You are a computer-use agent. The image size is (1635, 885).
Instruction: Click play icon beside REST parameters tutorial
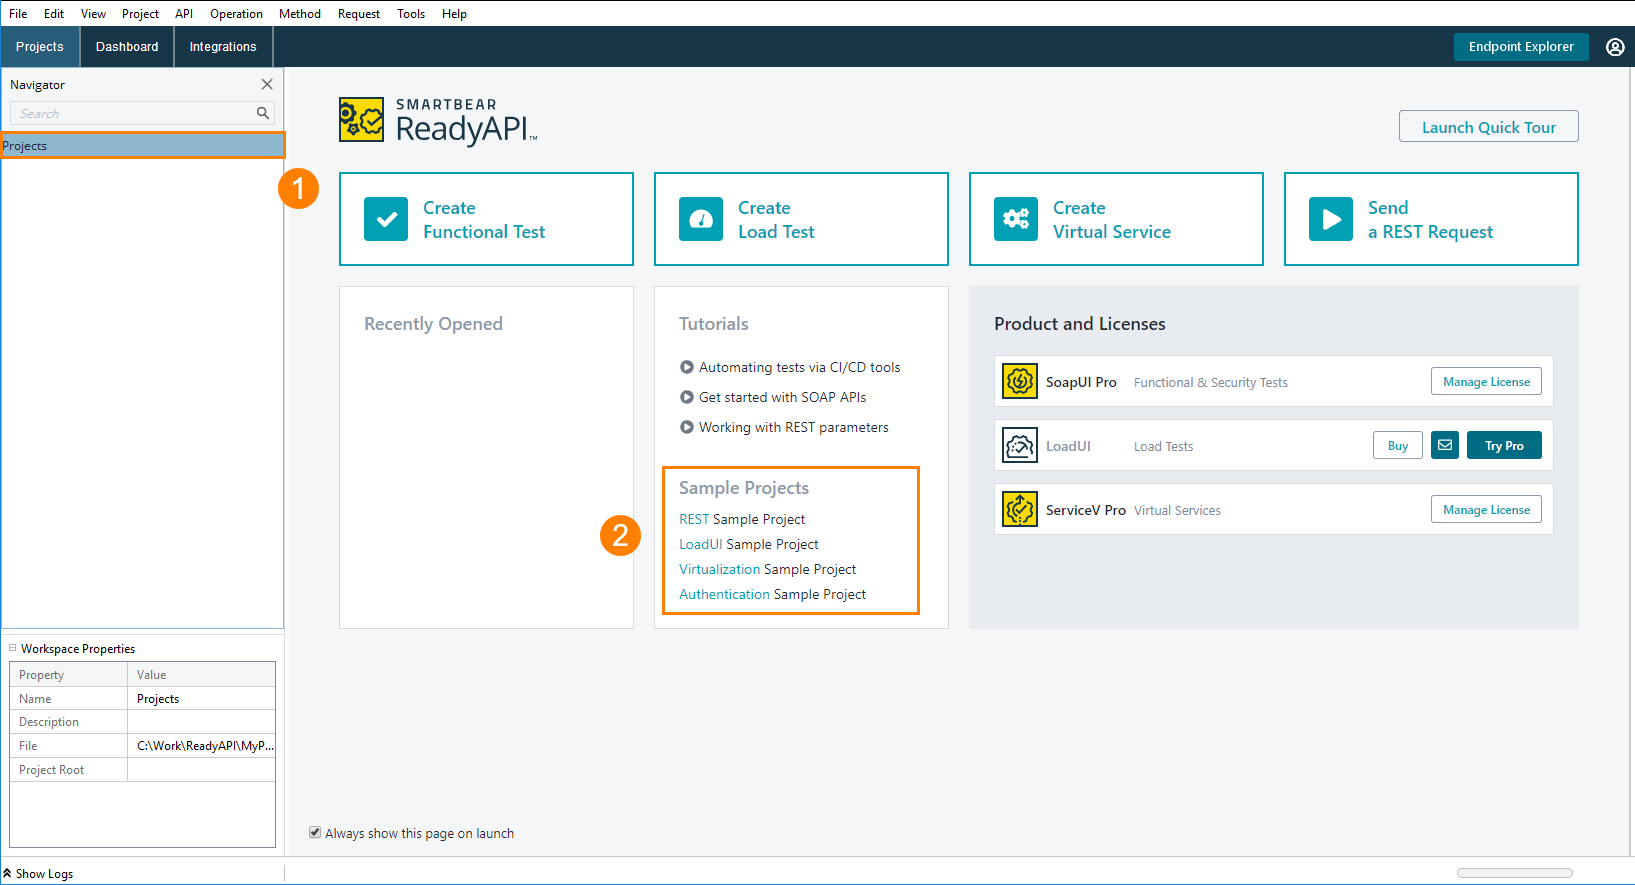pyautogui.click(x=687, y=427)
